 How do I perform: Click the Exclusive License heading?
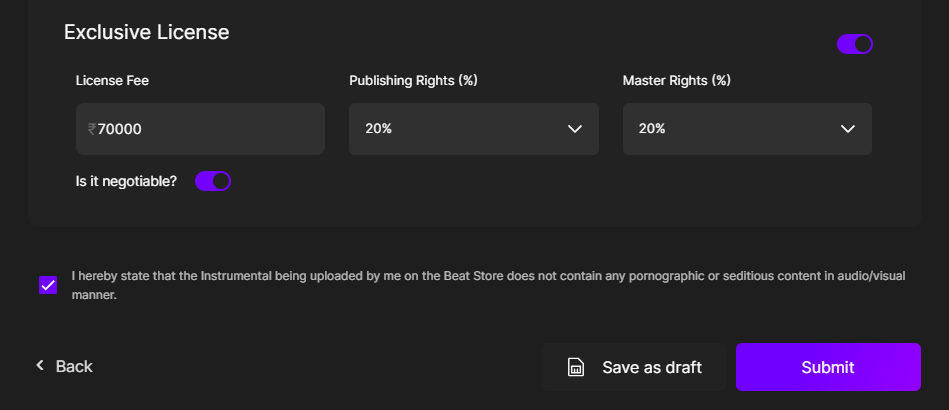147,32
